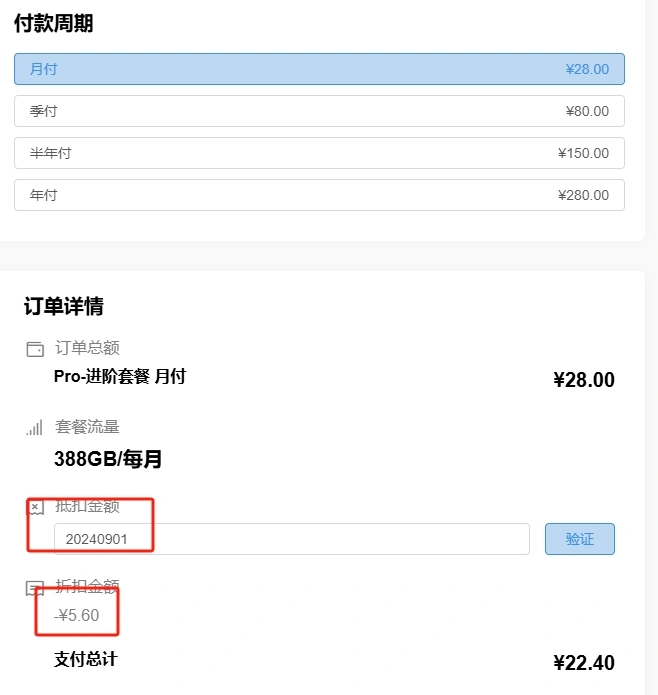The image size is (658, 695).
Task: Click the coupon code input field
Action: (291, 539)
